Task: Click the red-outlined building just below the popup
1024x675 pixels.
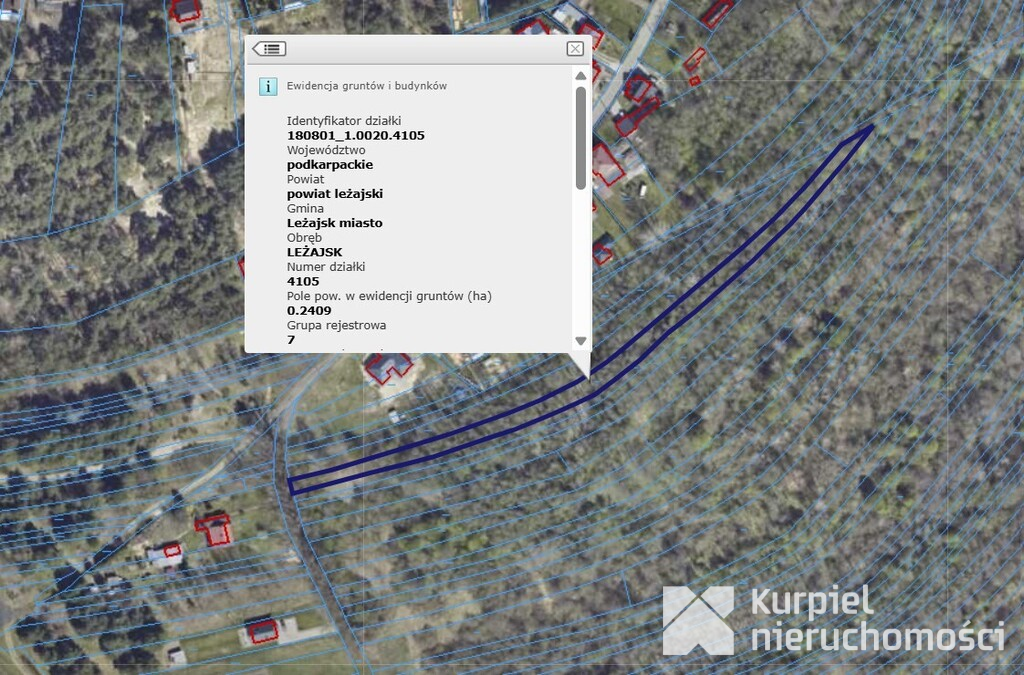Action: 389,369
